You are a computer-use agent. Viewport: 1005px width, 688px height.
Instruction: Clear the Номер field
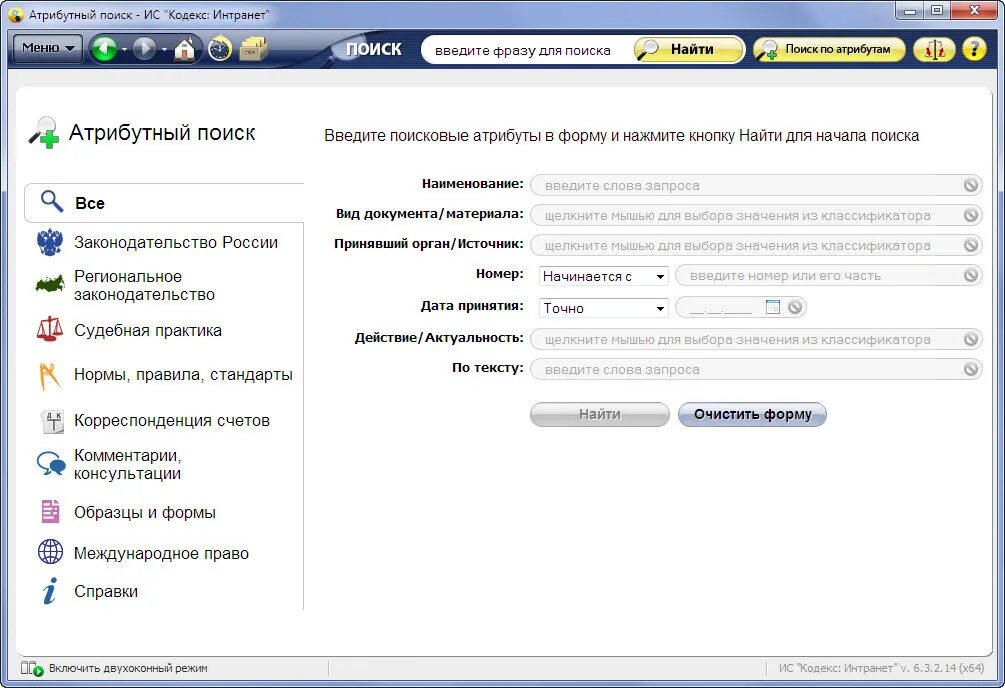(x=971, y=276)
